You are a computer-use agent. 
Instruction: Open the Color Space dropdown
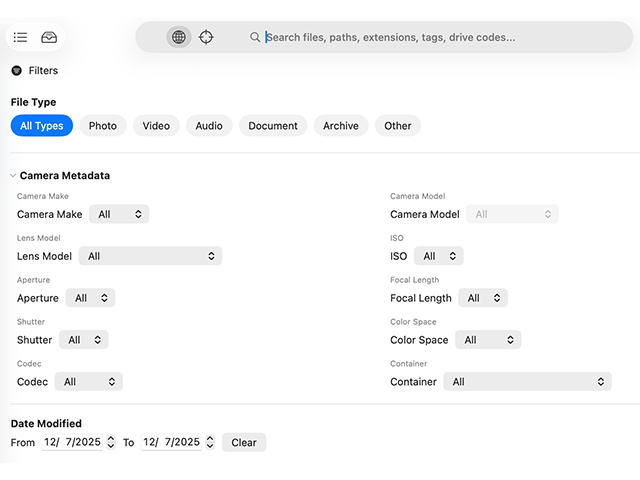point(488,340)
